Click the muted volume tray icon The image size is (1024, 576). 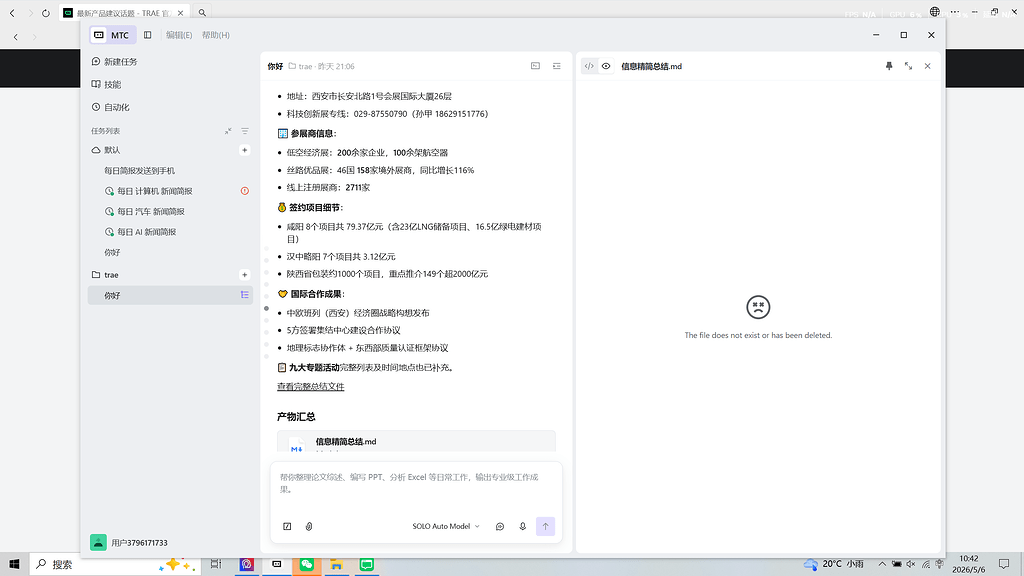pos(911,564)
